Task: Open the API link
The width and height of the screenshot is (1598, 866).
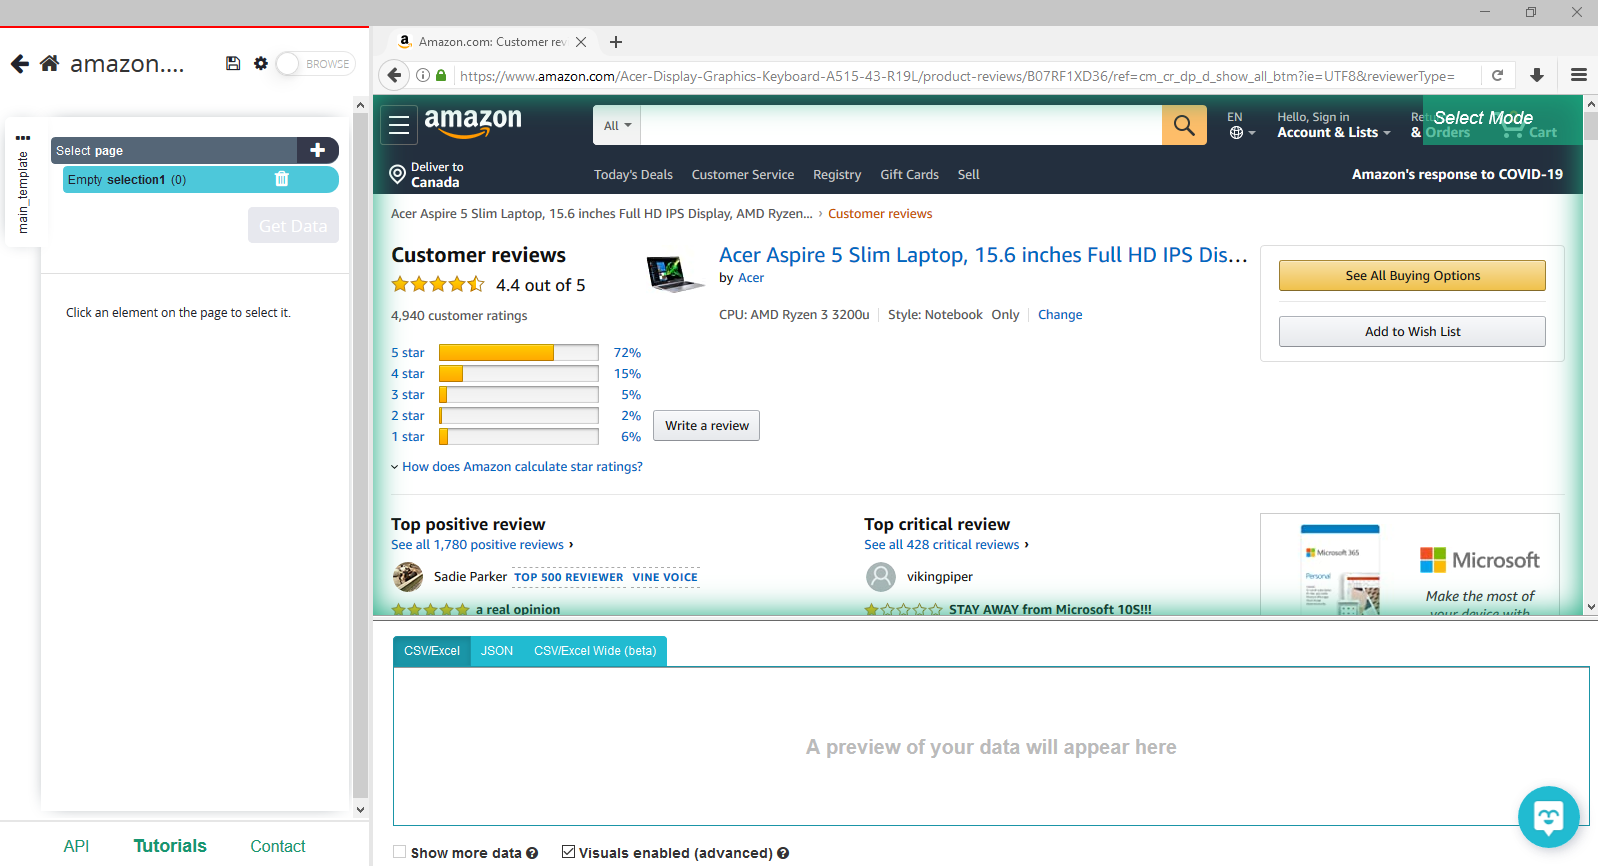Action: click(76, 846)
